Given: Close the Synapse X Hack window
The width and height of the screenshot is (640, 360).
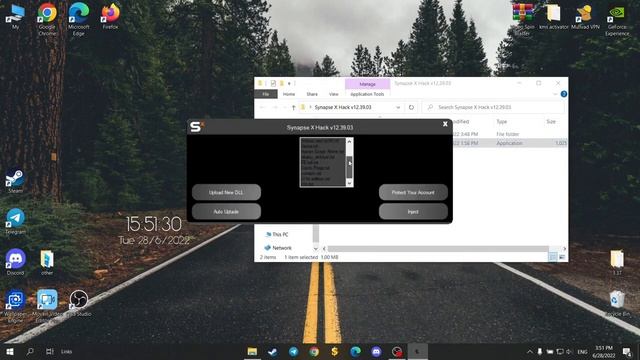Looking at the screenshot, I should coord(445,124).
